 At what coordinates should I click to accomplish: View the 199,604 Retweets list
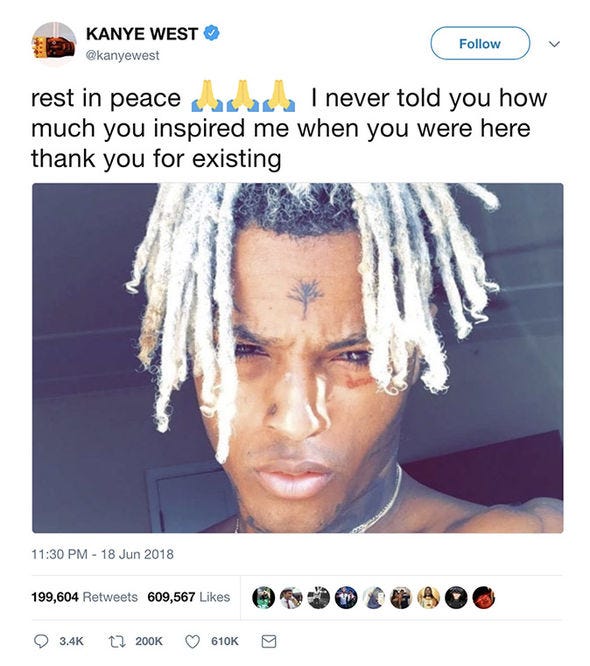point(84,597)
